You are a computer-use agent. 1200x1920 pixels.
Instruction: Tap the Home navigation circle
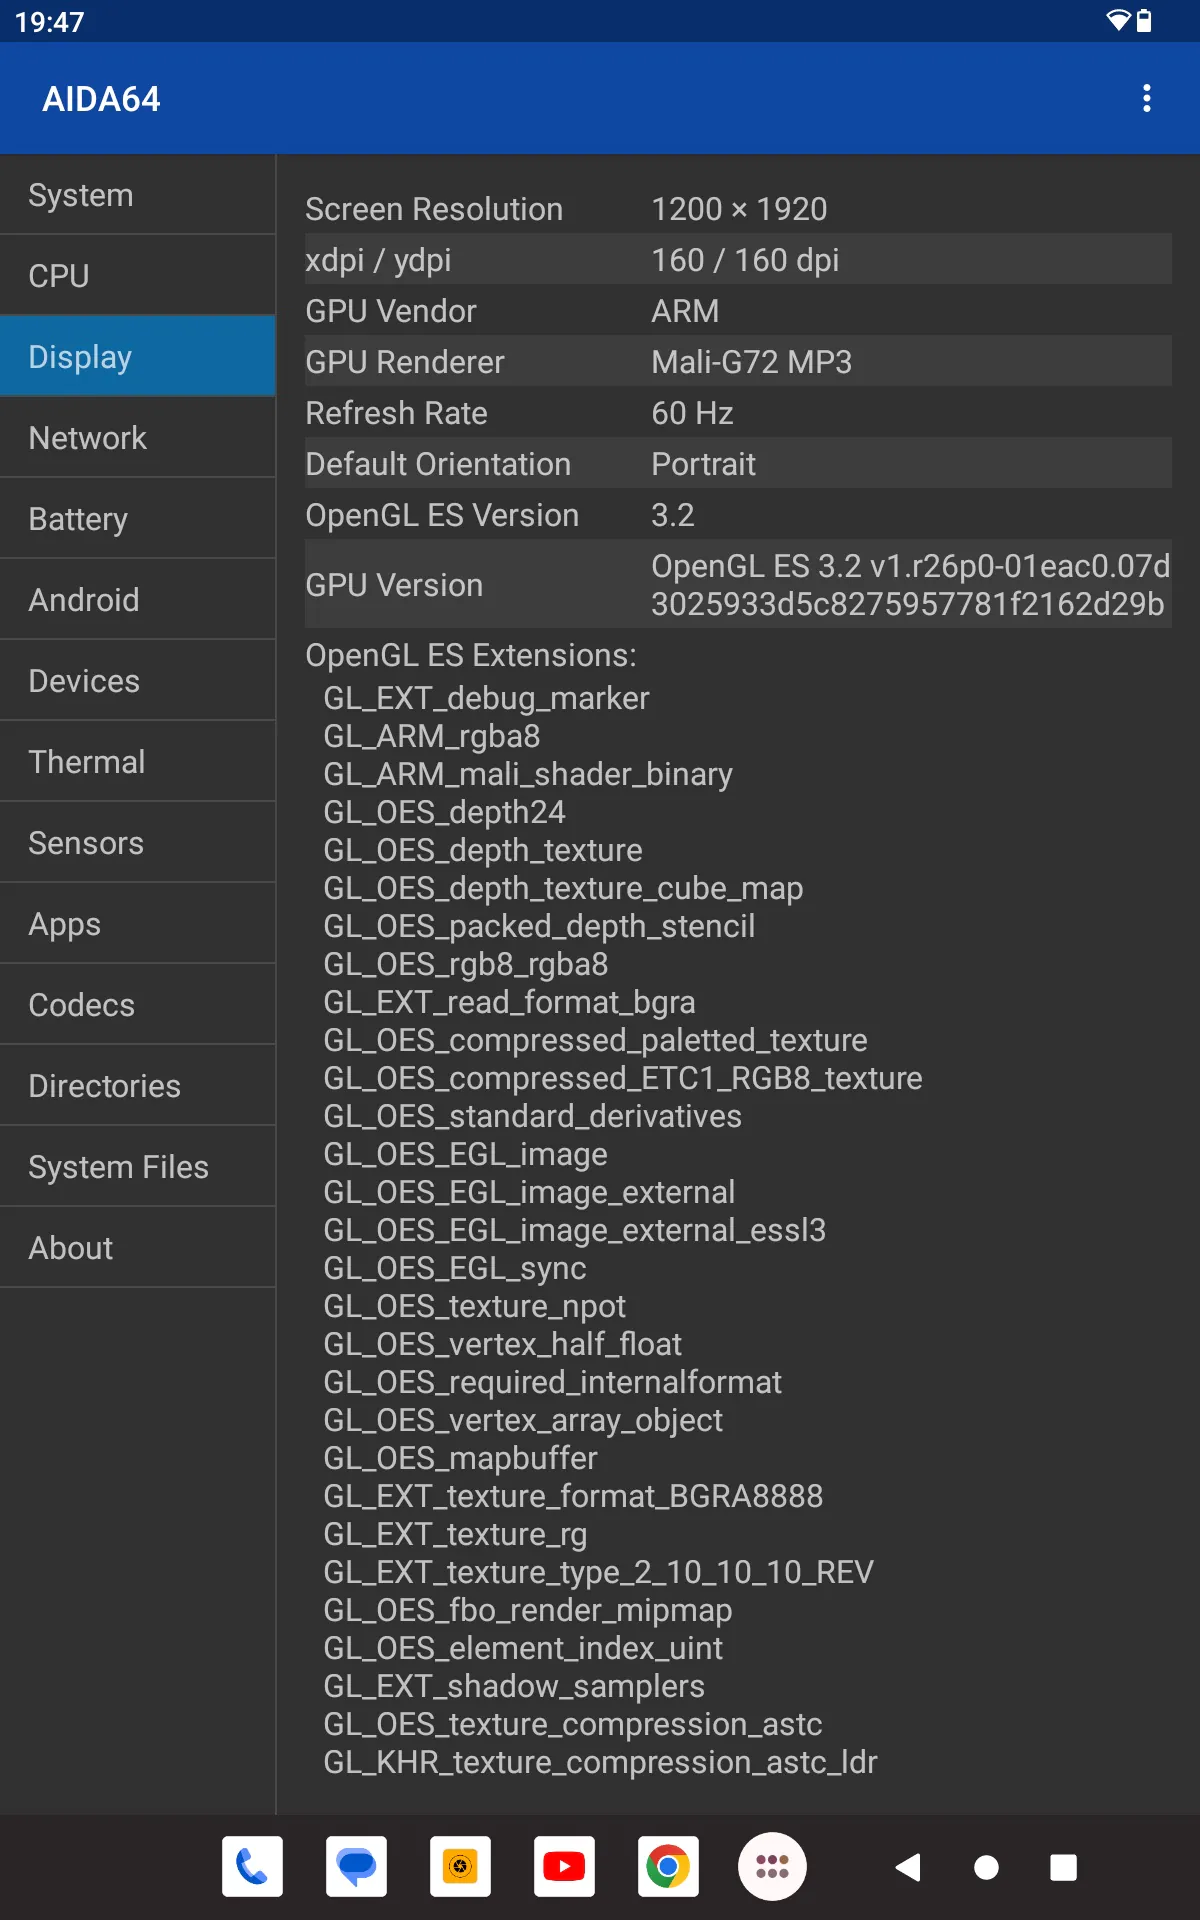(986, 1867)
